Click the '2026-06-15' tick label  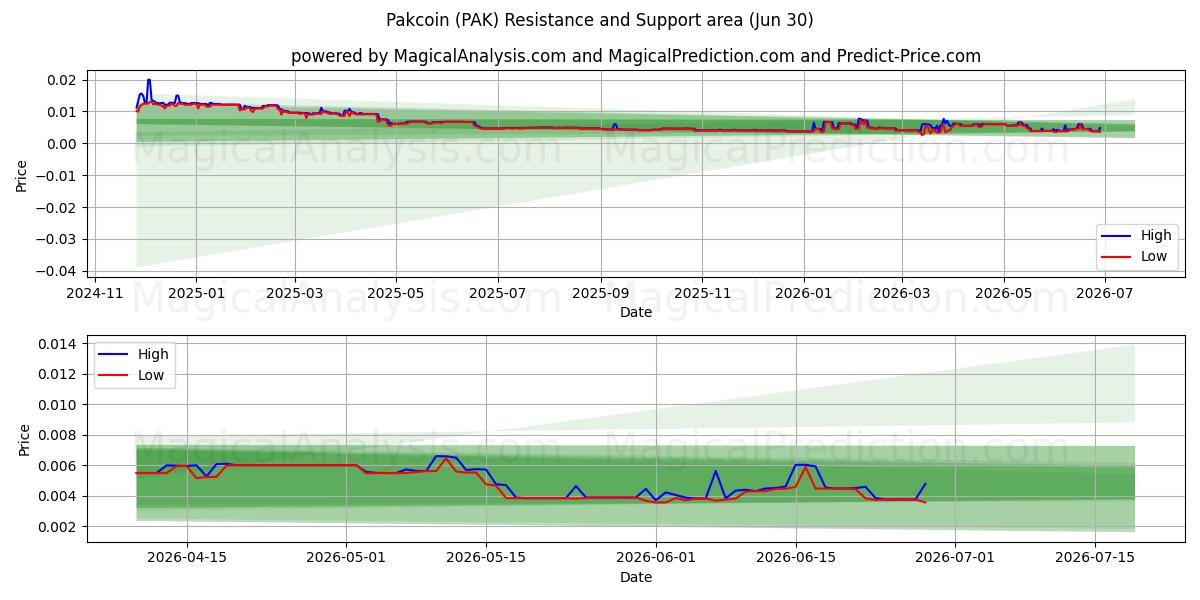pos(796,558)
